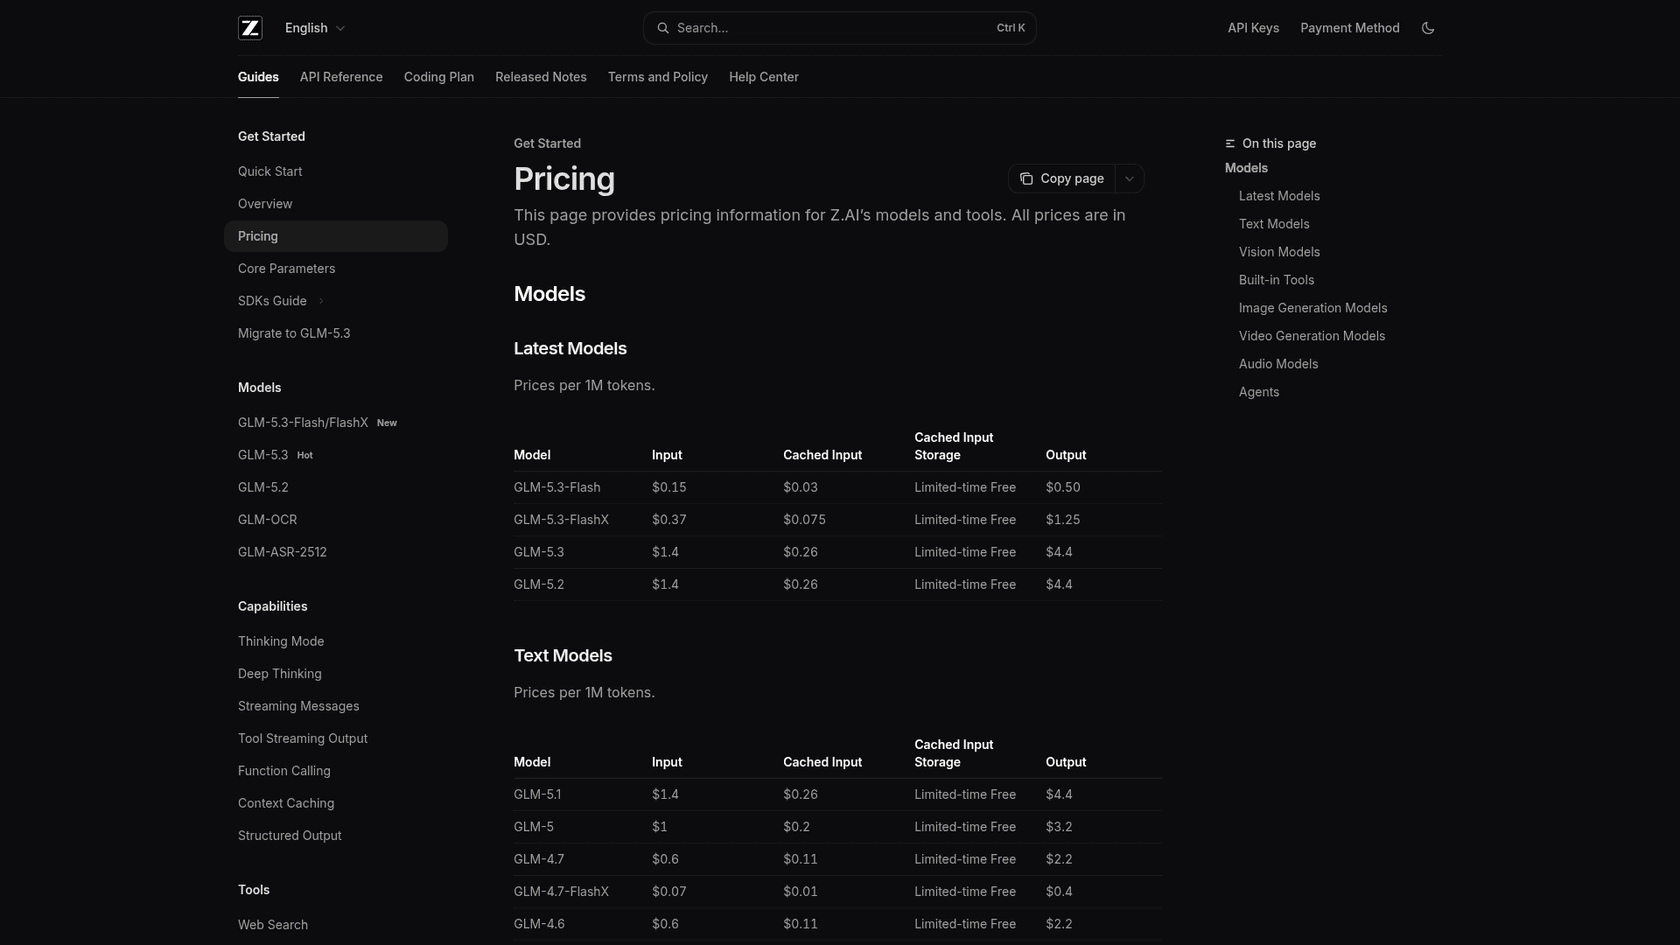Open the Copy page dropdown arrow

1129,179
